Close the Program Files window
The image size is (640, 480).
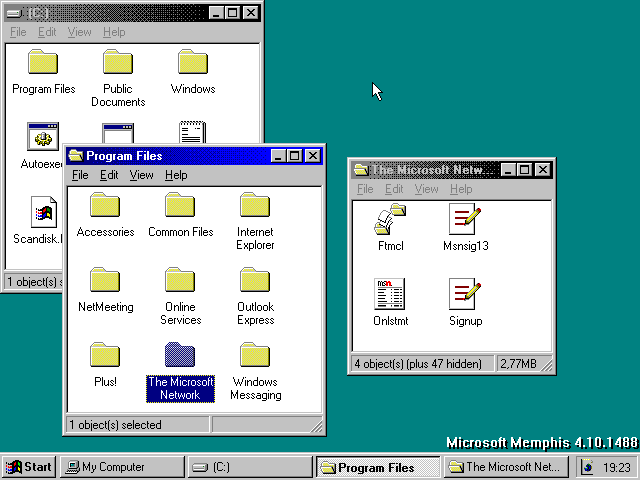point(313,156)
